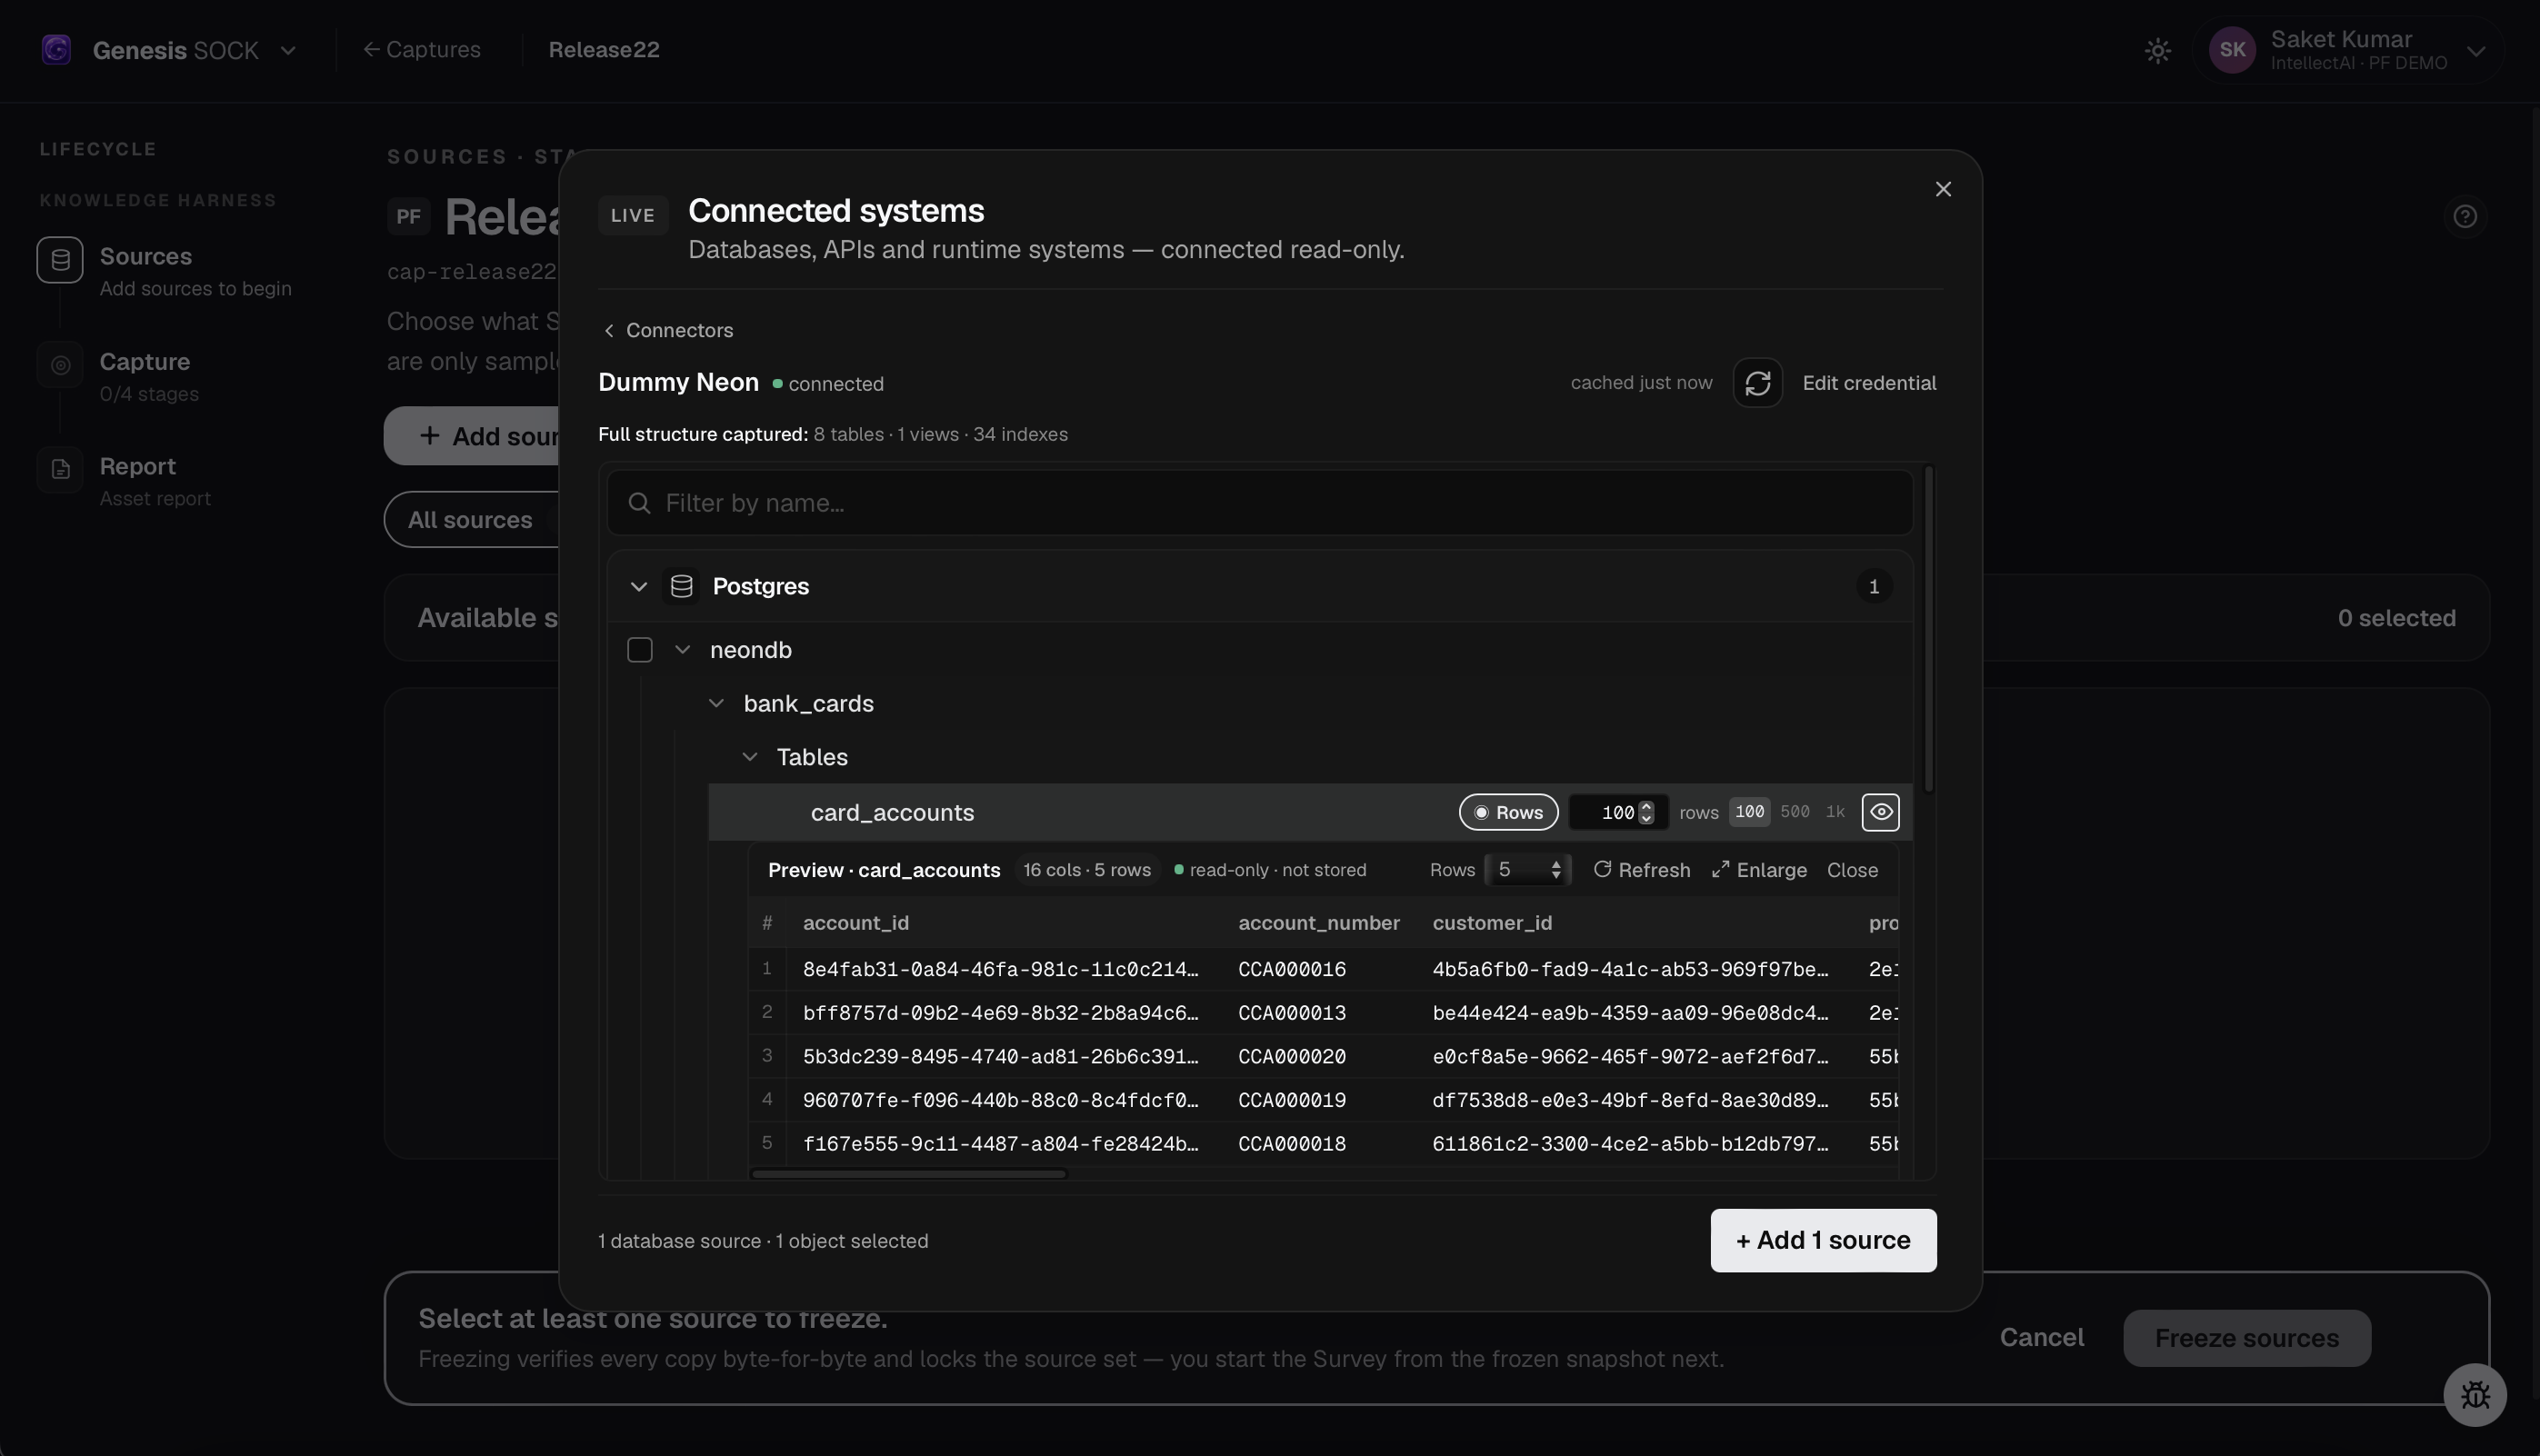Choose the 1k rows preset
The image size is (2540, 1456).
pos(1835,812)
